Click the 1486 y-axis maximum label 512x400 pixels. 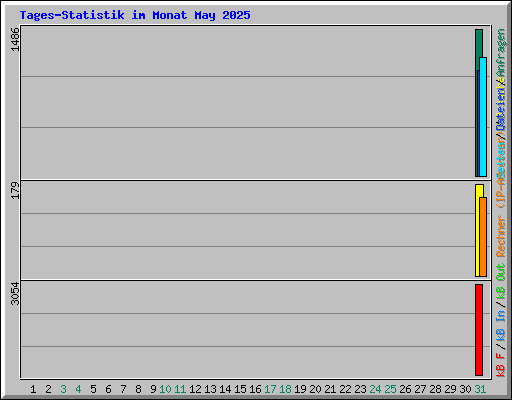15,39
